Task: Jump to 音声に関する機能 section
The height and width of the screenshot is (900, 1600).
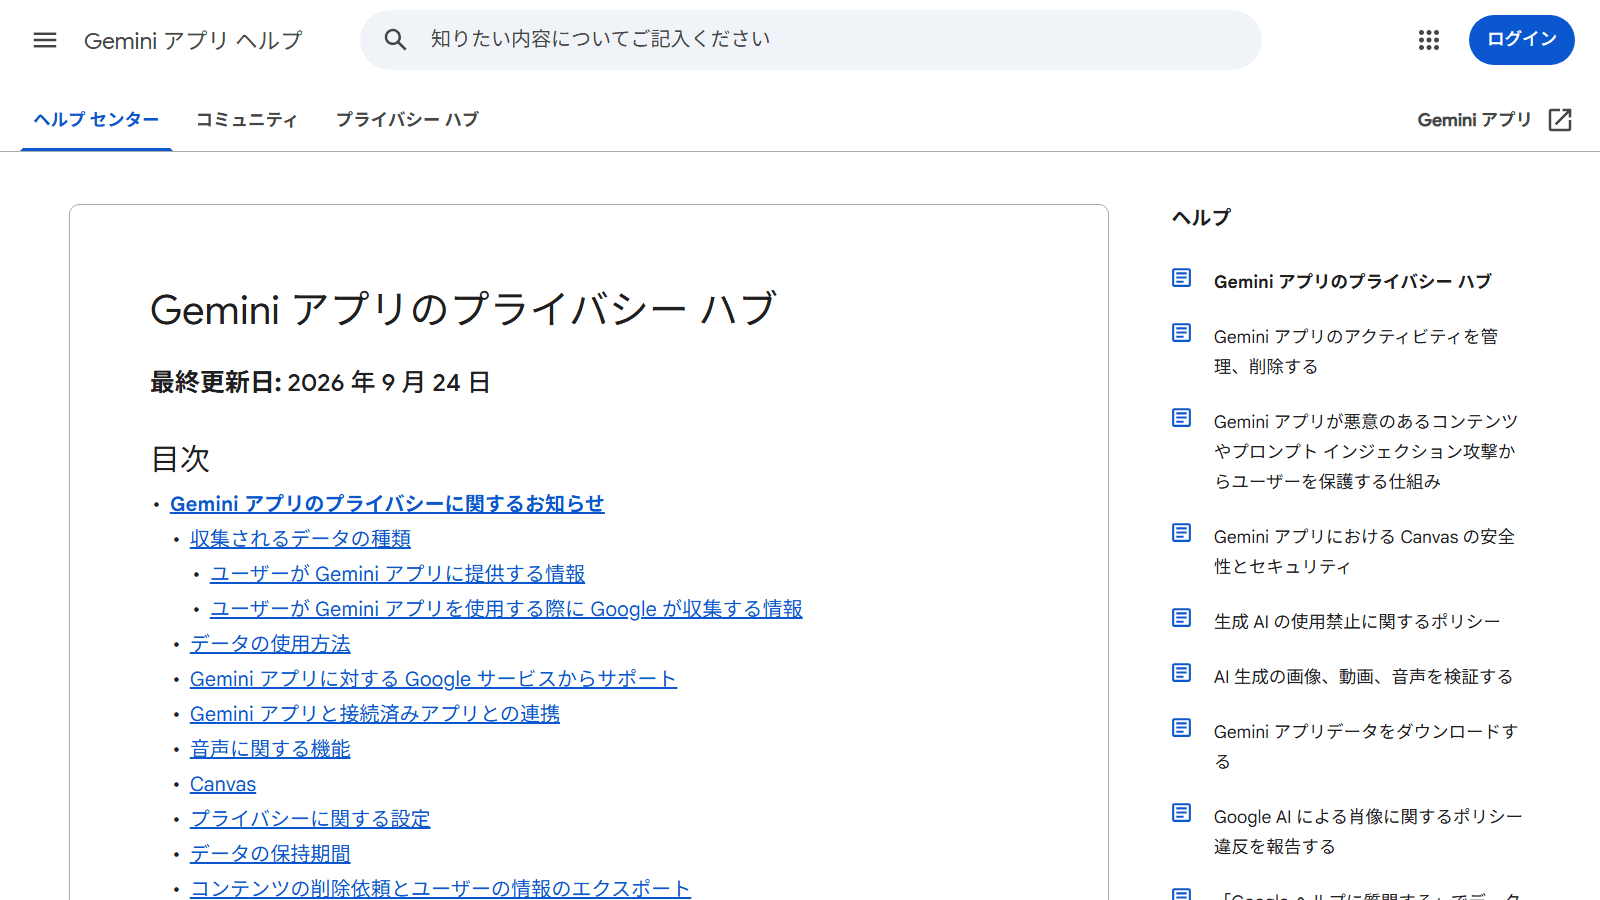Action: pos(270,749)
